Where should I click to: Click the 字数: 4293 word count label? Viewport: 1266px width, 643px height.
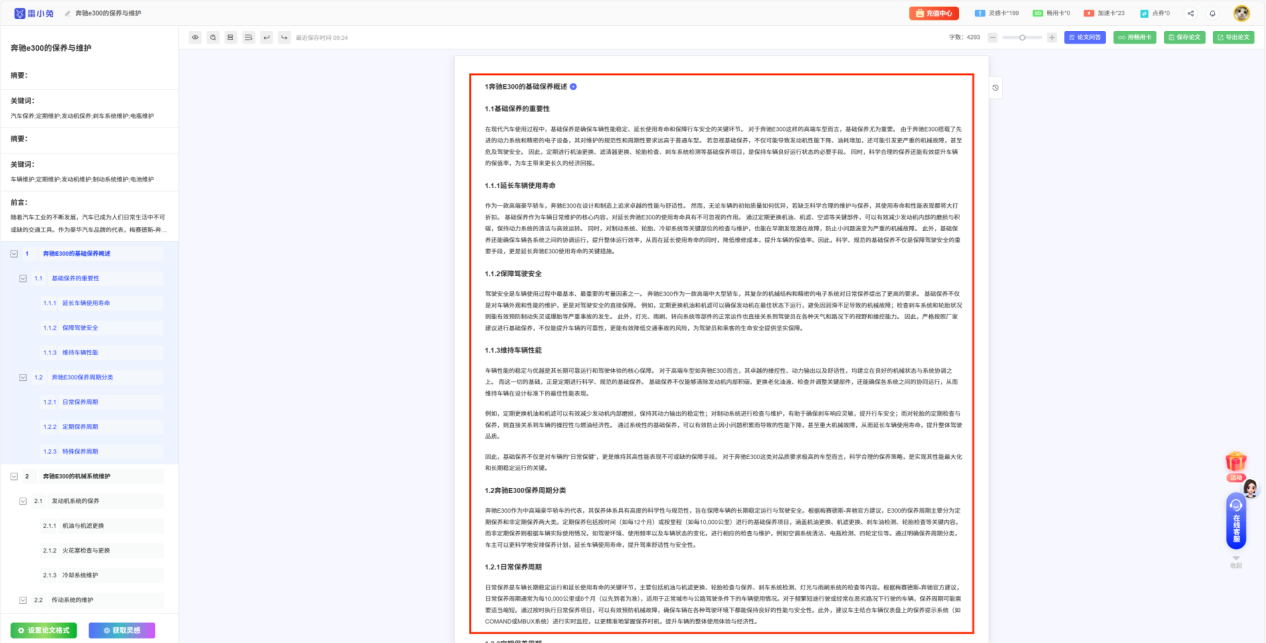(964, 37)
